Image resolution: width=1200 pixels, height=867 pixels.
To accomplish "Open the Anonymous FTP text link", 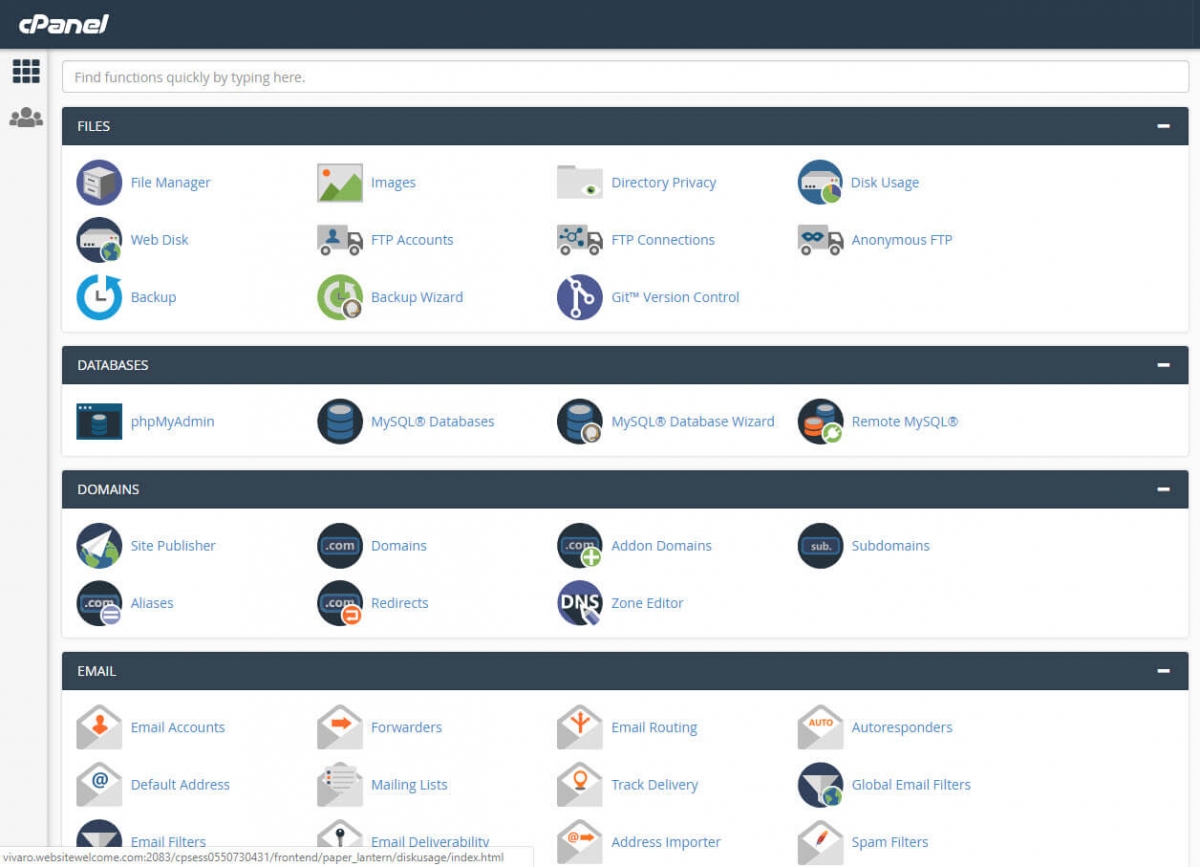I will tap(901, 240).
